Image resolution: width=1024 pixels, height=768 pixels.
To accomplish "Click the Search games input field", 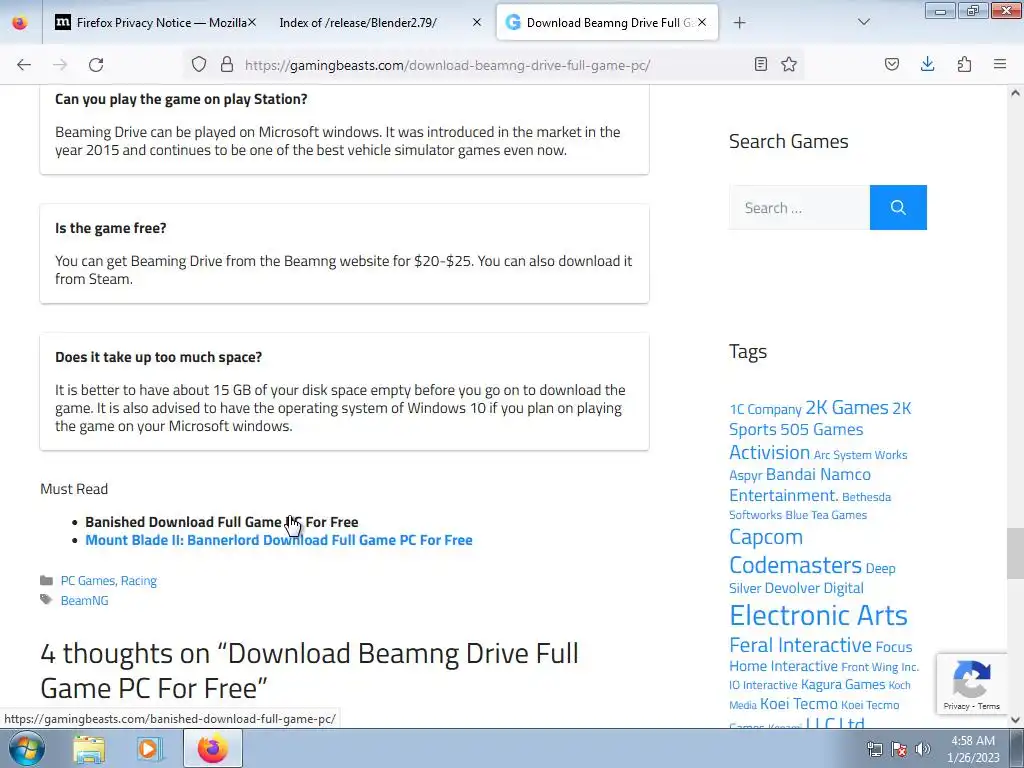I will tap(799, 208).
